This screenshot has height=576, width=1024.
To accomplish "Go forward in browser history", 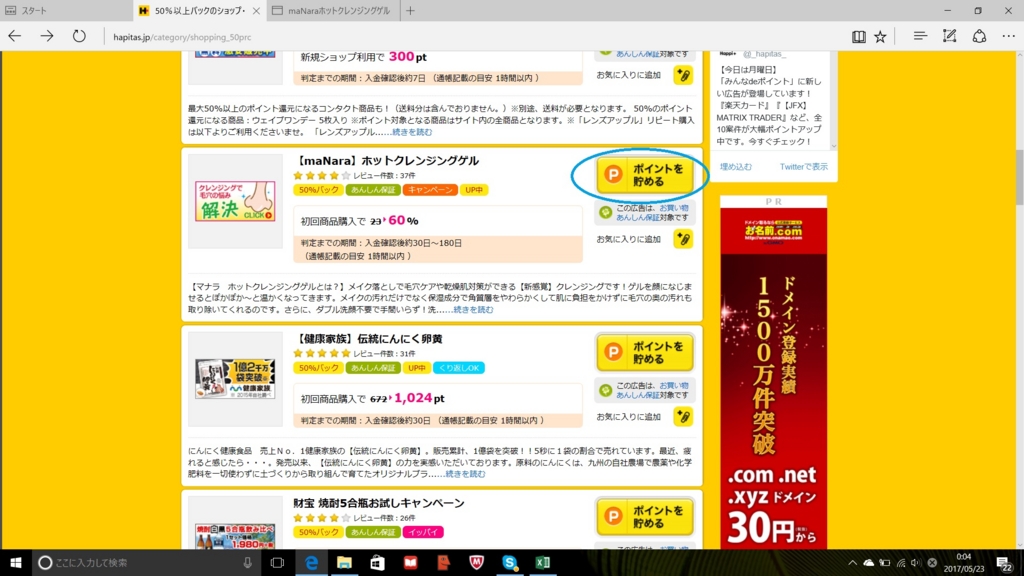I will point(46,36).
